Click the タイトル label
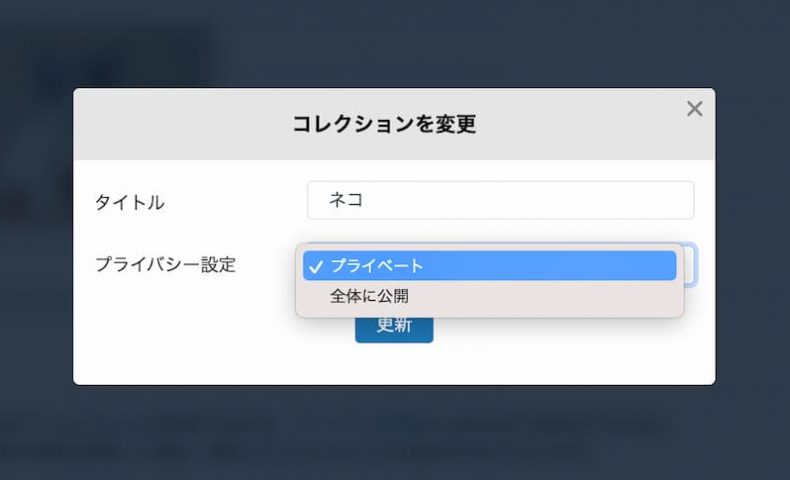 [x=129, y=202]
